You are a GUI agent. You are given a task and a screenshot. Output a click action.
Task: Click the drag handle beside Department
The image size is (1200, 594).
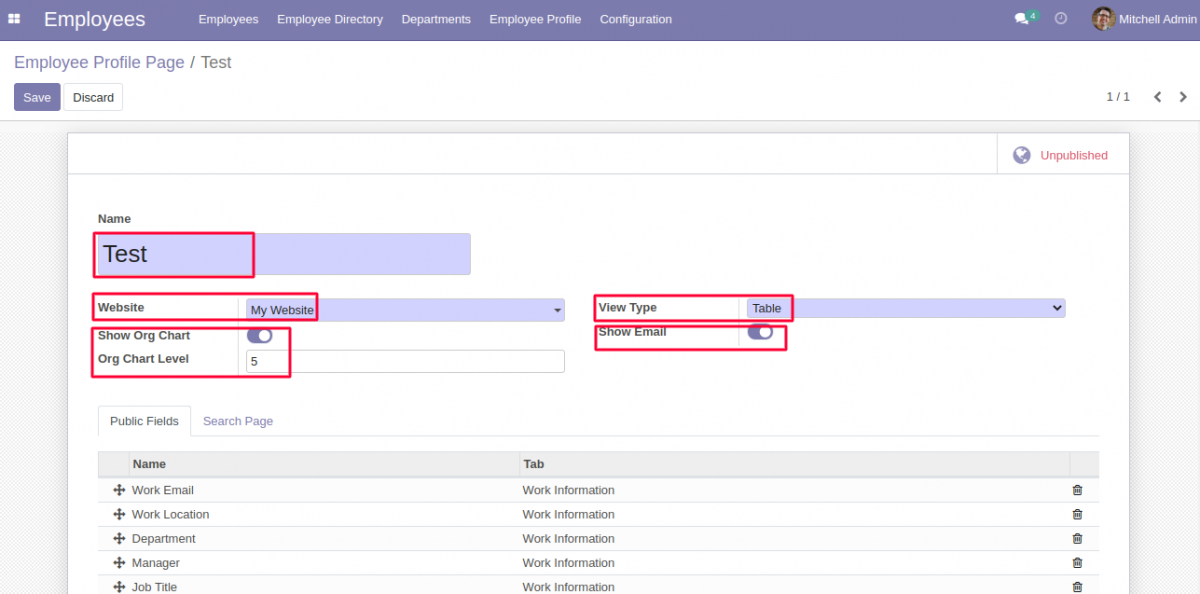[x=119, y=538]
